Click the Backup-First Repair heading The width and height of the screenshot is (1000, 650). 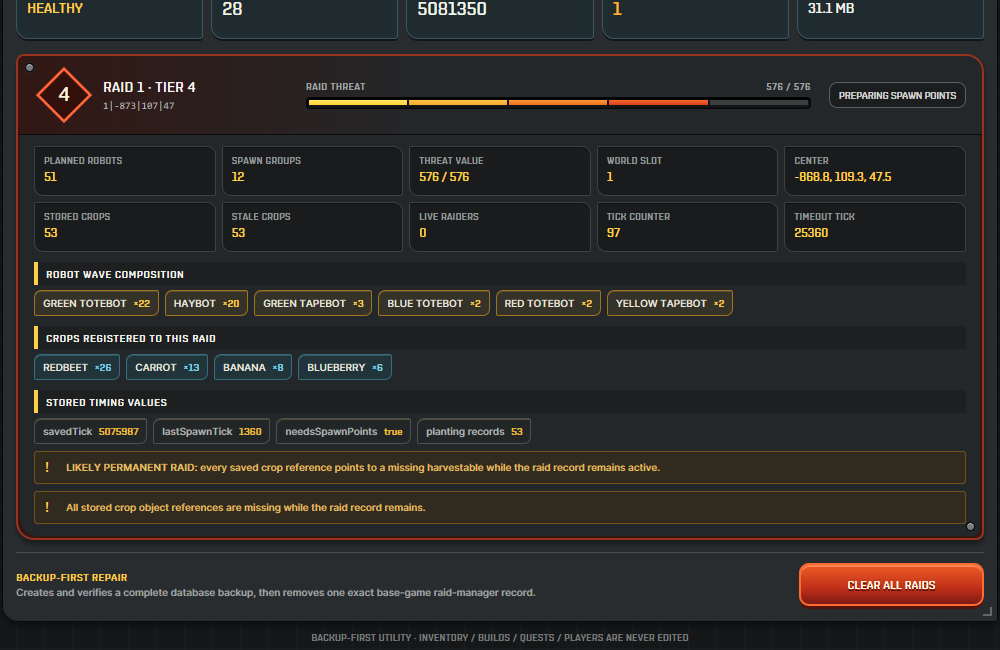[x=72, y=577]
